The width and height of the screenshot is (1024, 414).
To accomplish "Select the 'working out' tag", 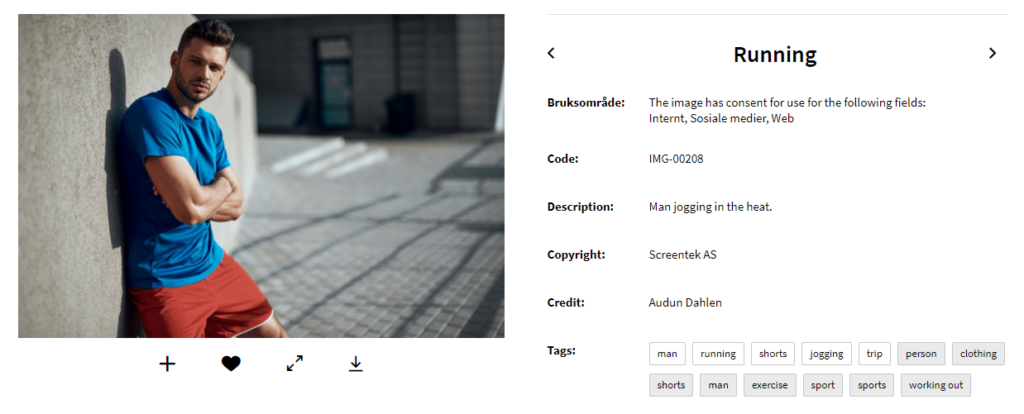I will [x=936, y=385].
